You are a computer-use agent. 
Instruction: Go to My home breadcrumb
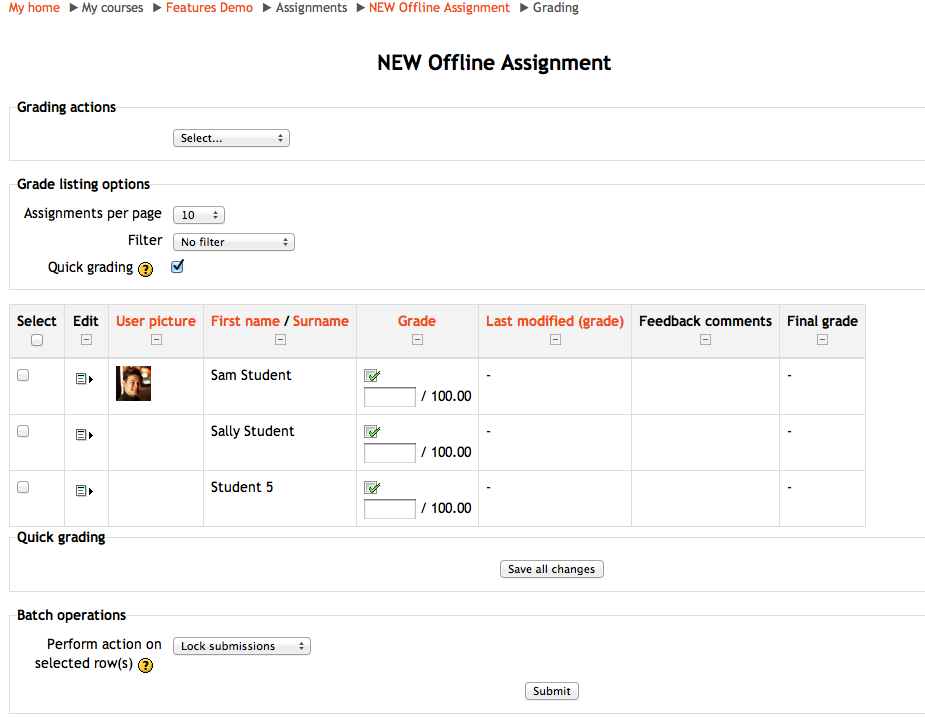pyautogui.click(x=34, y=8)
